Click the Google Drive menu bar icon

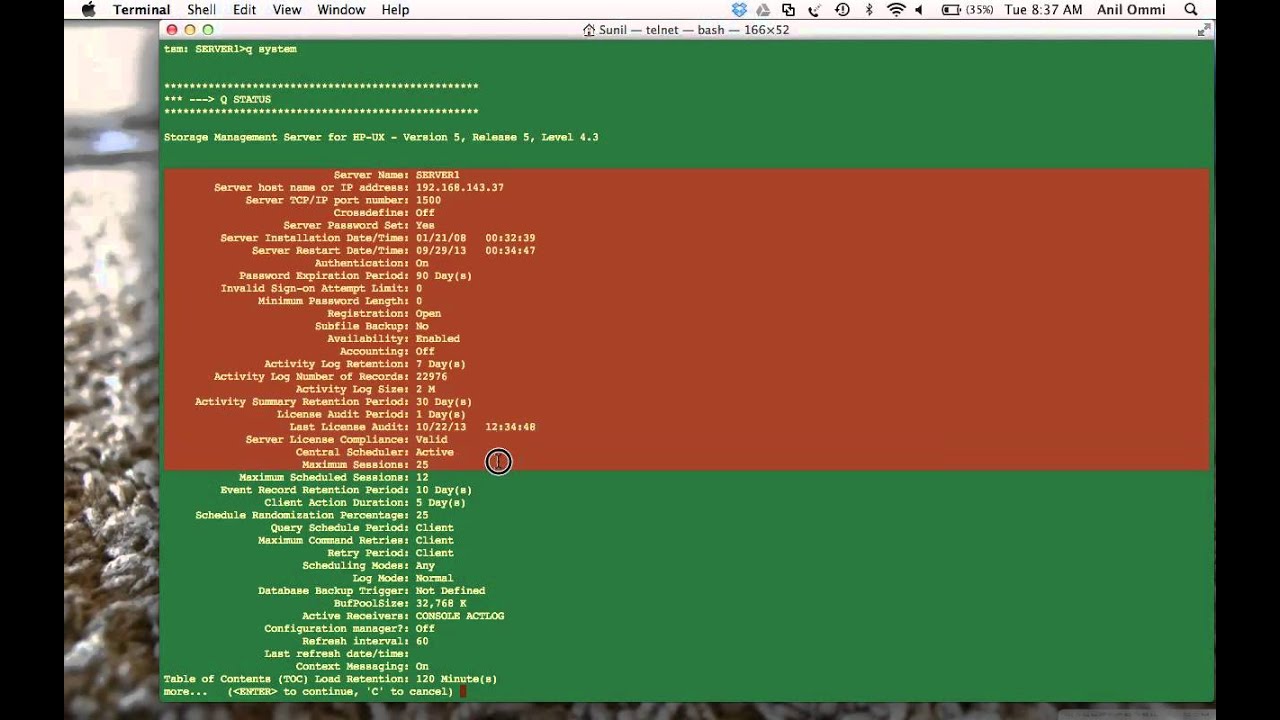[765, 10]
